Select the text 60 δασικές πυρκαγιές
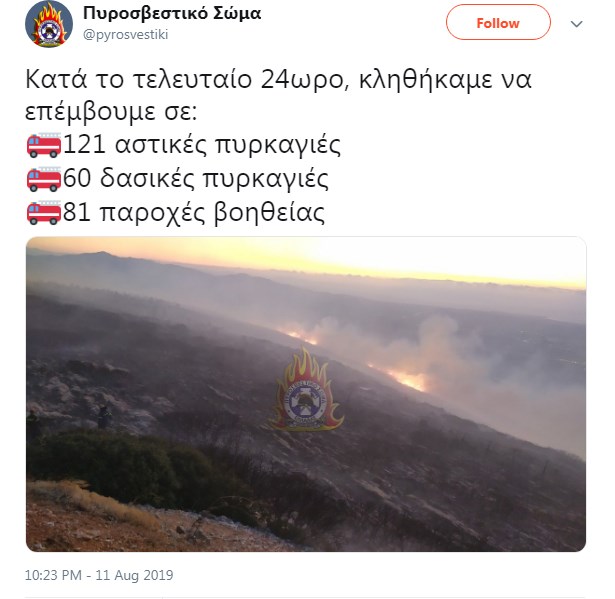 point(195,178)
